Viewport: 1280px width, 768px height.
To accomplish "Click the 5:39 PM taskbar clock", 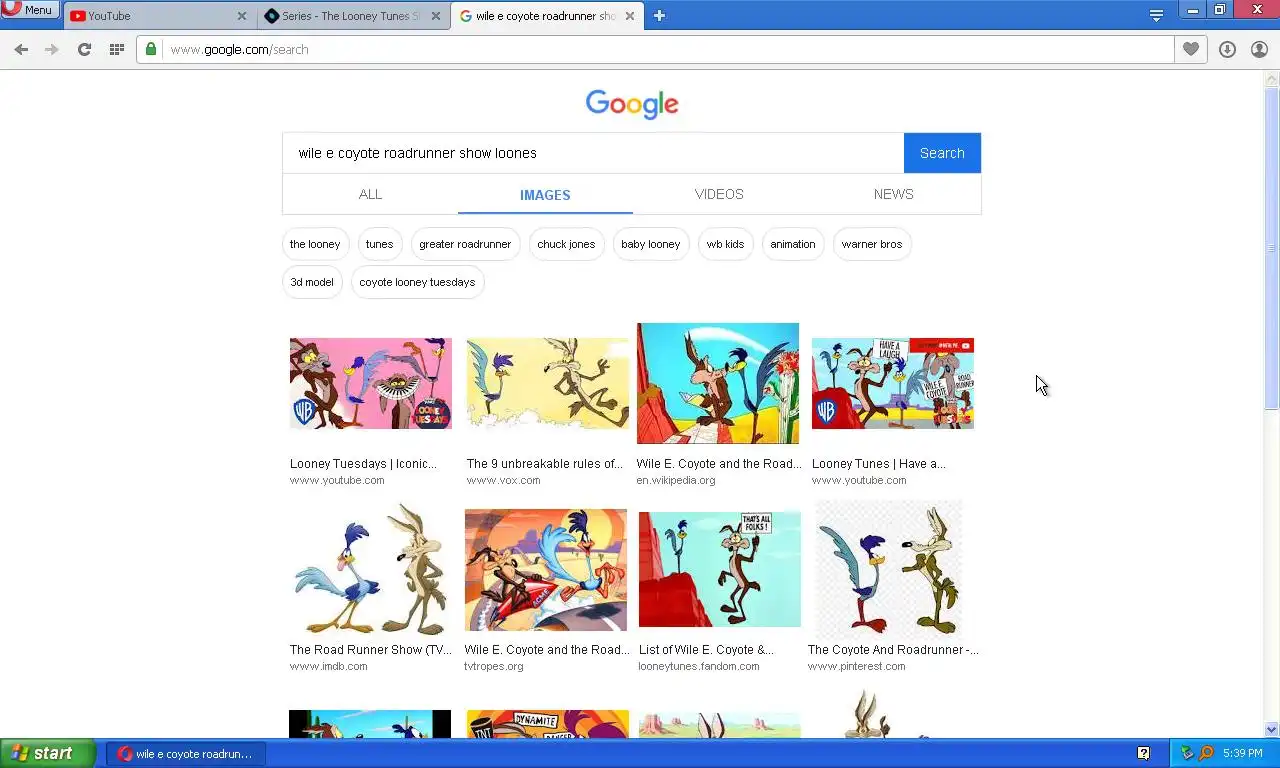I will click(1242, 753).
